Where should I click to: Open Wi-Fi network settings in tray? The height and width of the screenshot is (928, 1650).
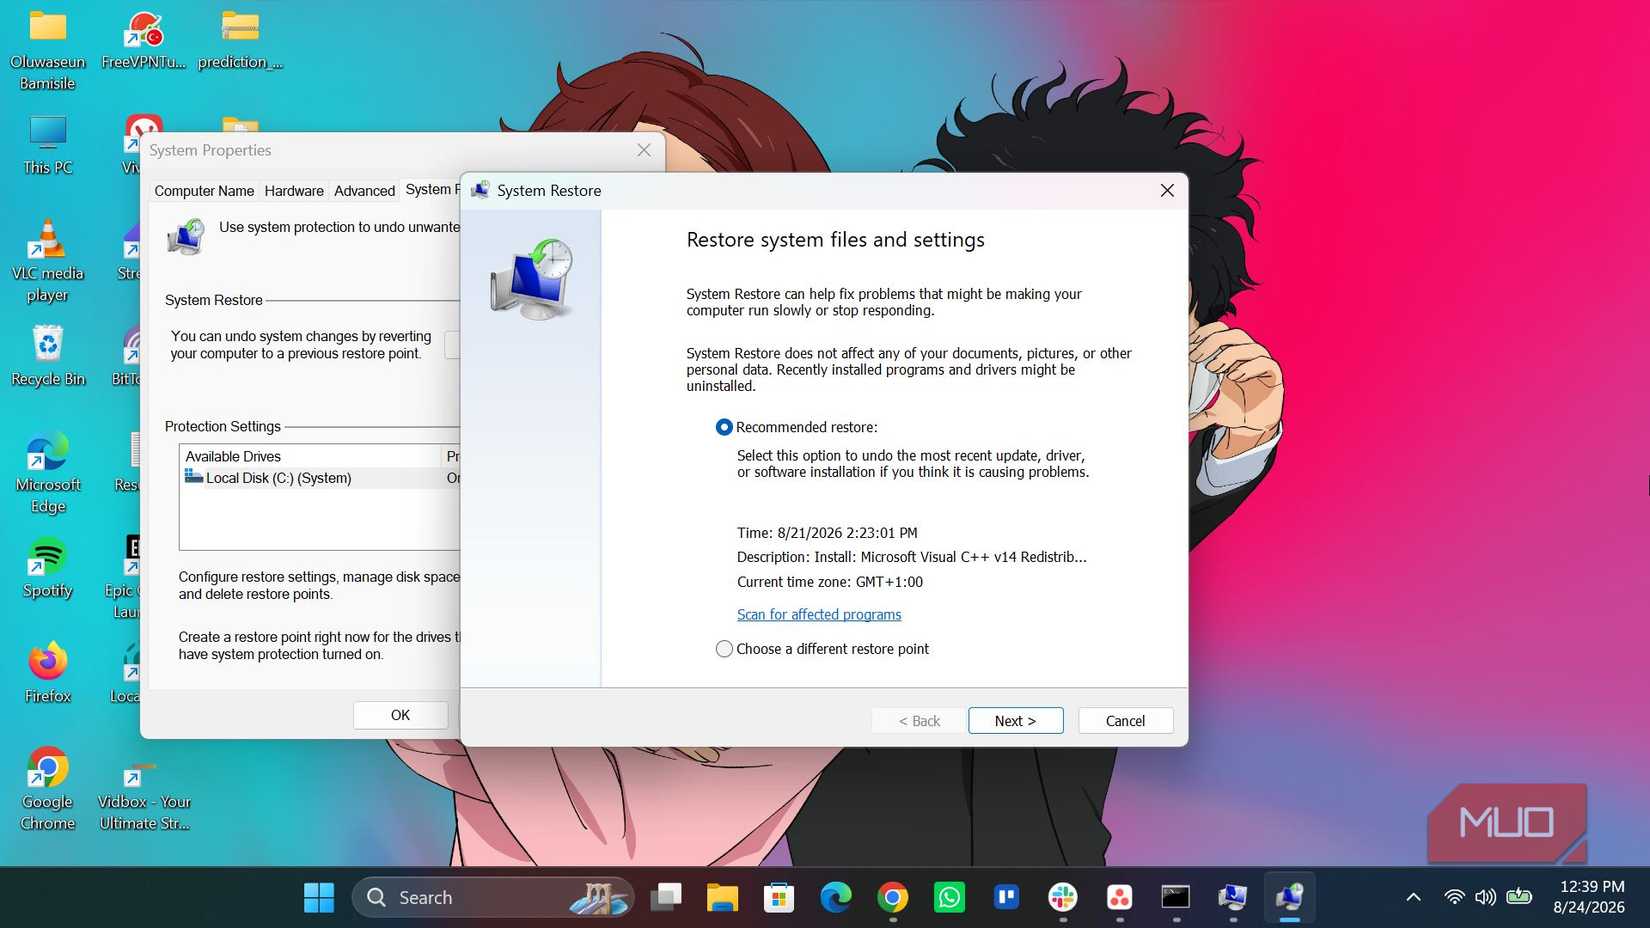click(x=1455, y=897)
